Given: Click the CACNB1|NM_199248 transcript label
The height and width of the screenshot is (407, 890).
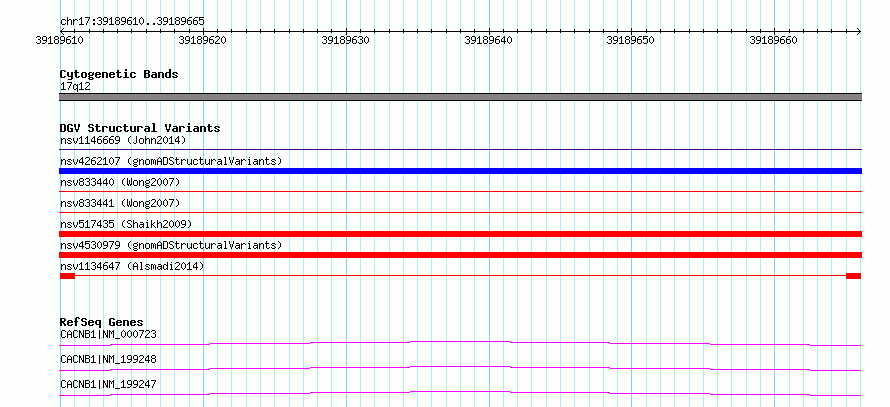Looking at the screenshot, I should coord(108,359).
